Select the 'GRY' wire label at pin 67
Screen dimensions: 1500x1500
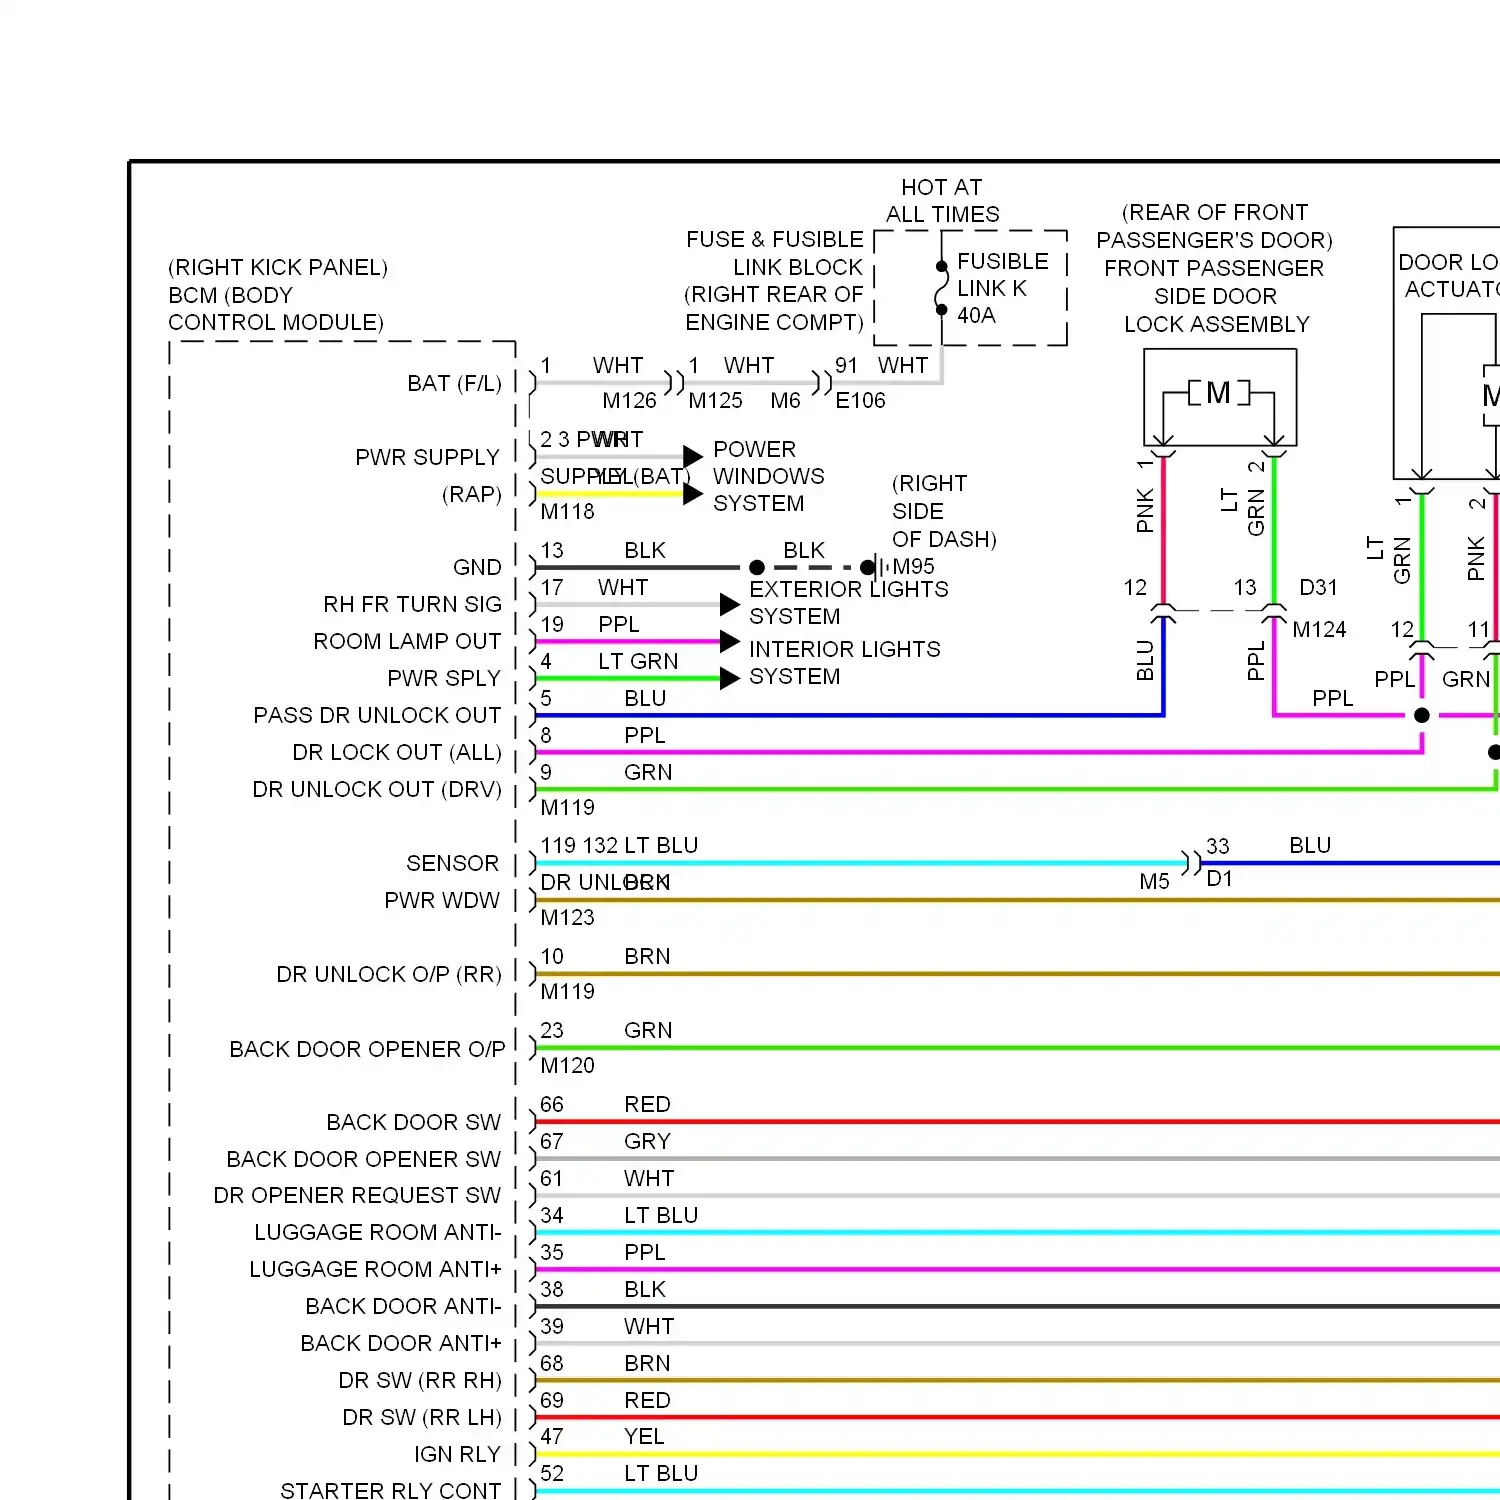coord(647,1142)
